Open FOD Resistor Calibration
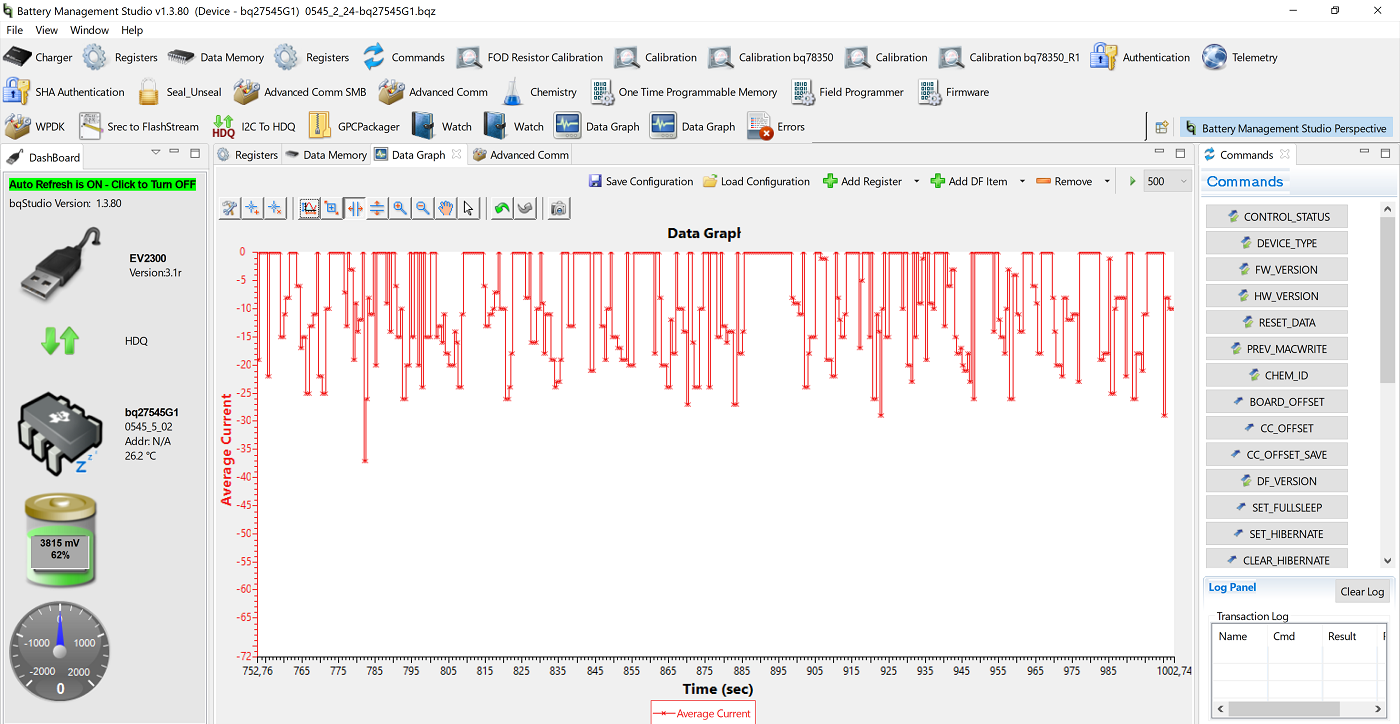This screenshot has height=724, width=1400. (530, 57)
